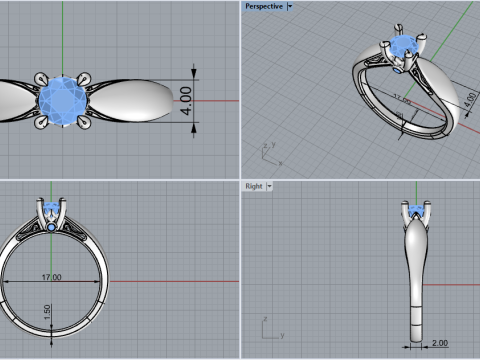Select the ring shank in Right view
Screen dimensions: 480x360
[415, 280]
